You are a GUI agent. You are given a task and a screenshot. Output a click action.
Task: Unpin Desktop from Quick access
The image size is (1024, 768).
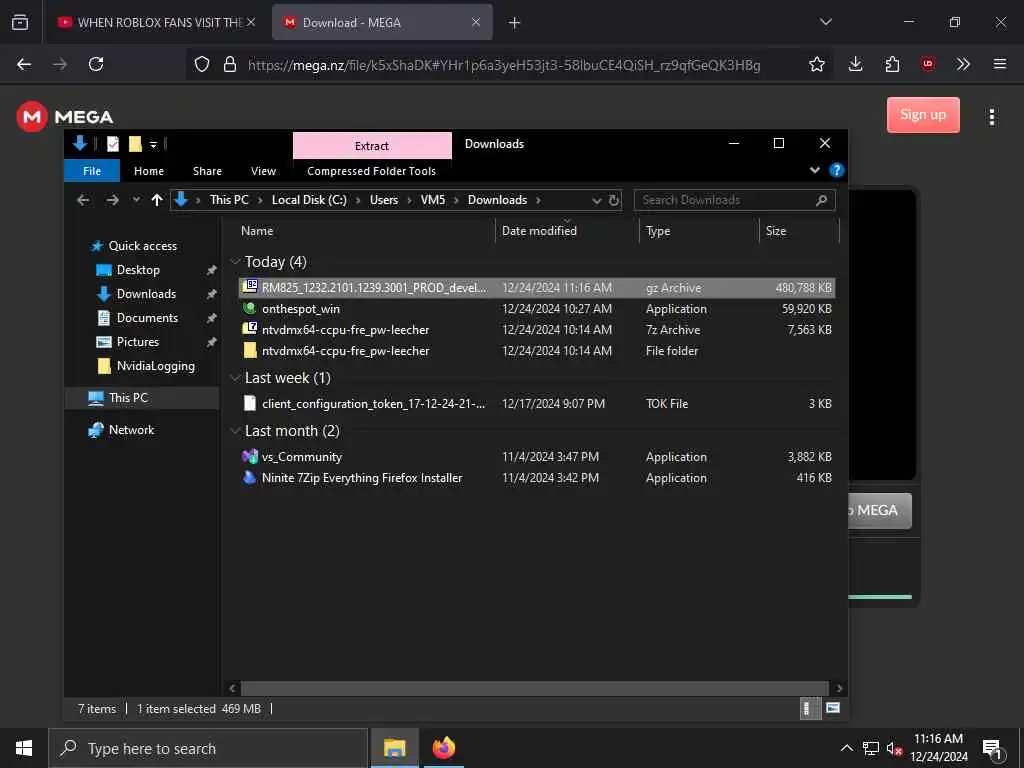pyautogui.click(x=211, y=270)
